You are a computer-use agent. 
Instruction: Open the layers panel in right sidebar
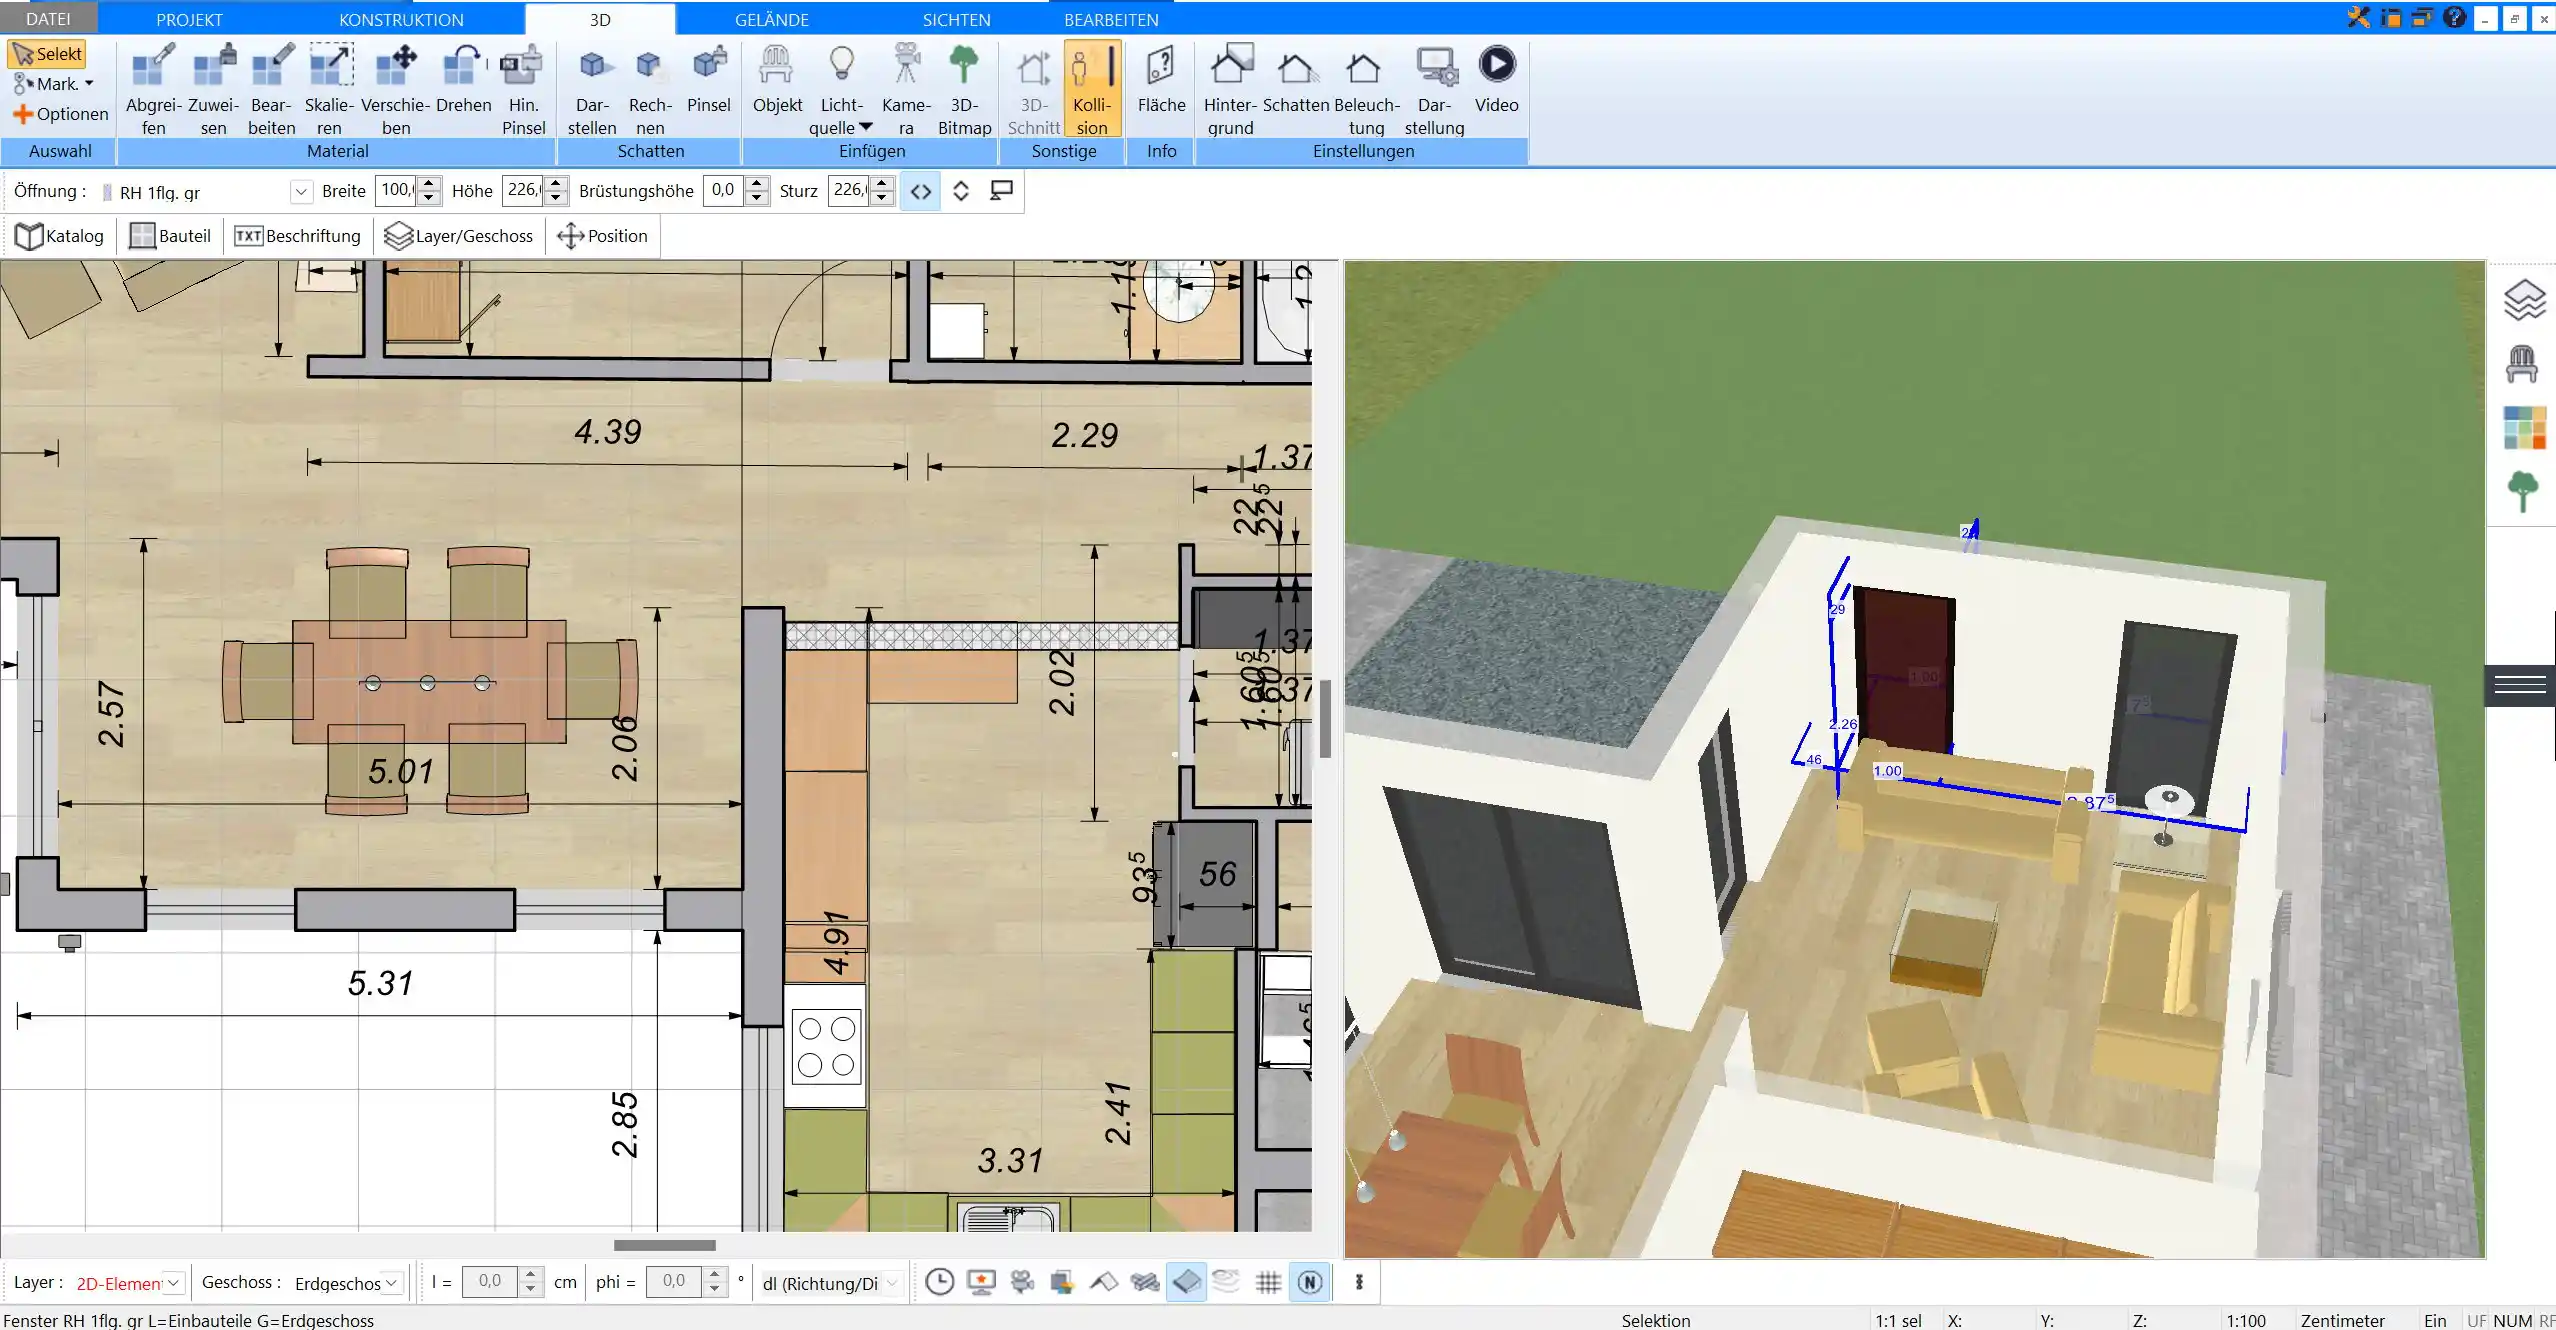(2523, 300)
